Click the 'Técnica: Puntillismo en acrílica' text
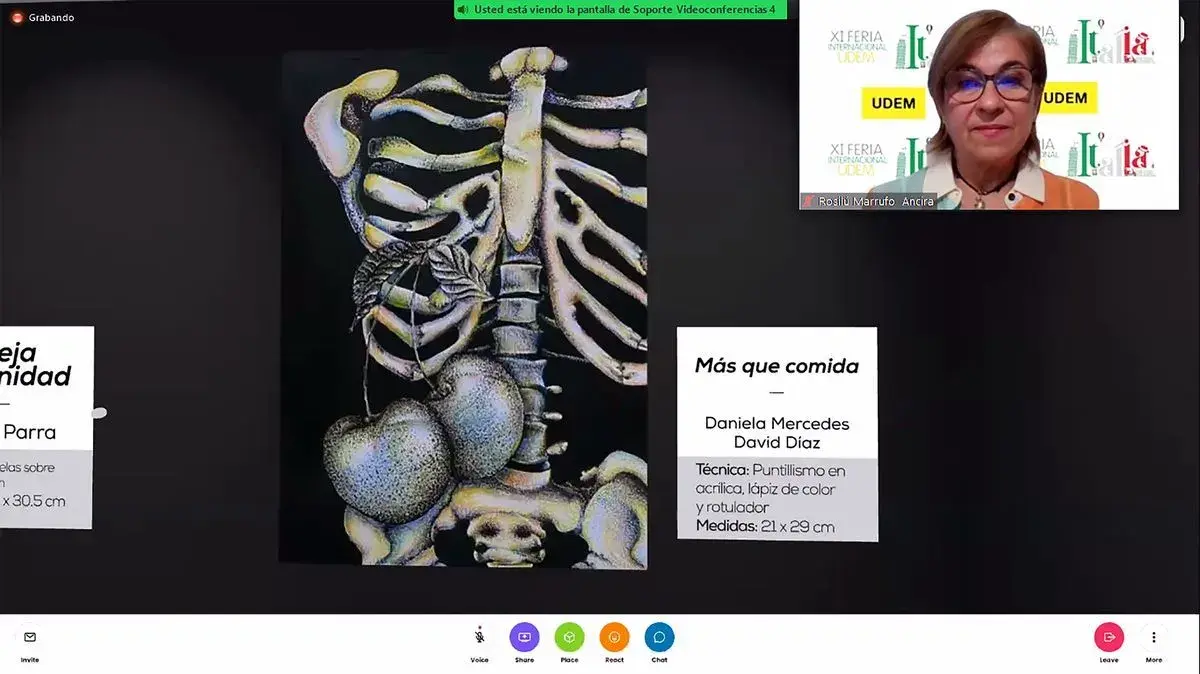1200x674 pixels. coord(771,488)
